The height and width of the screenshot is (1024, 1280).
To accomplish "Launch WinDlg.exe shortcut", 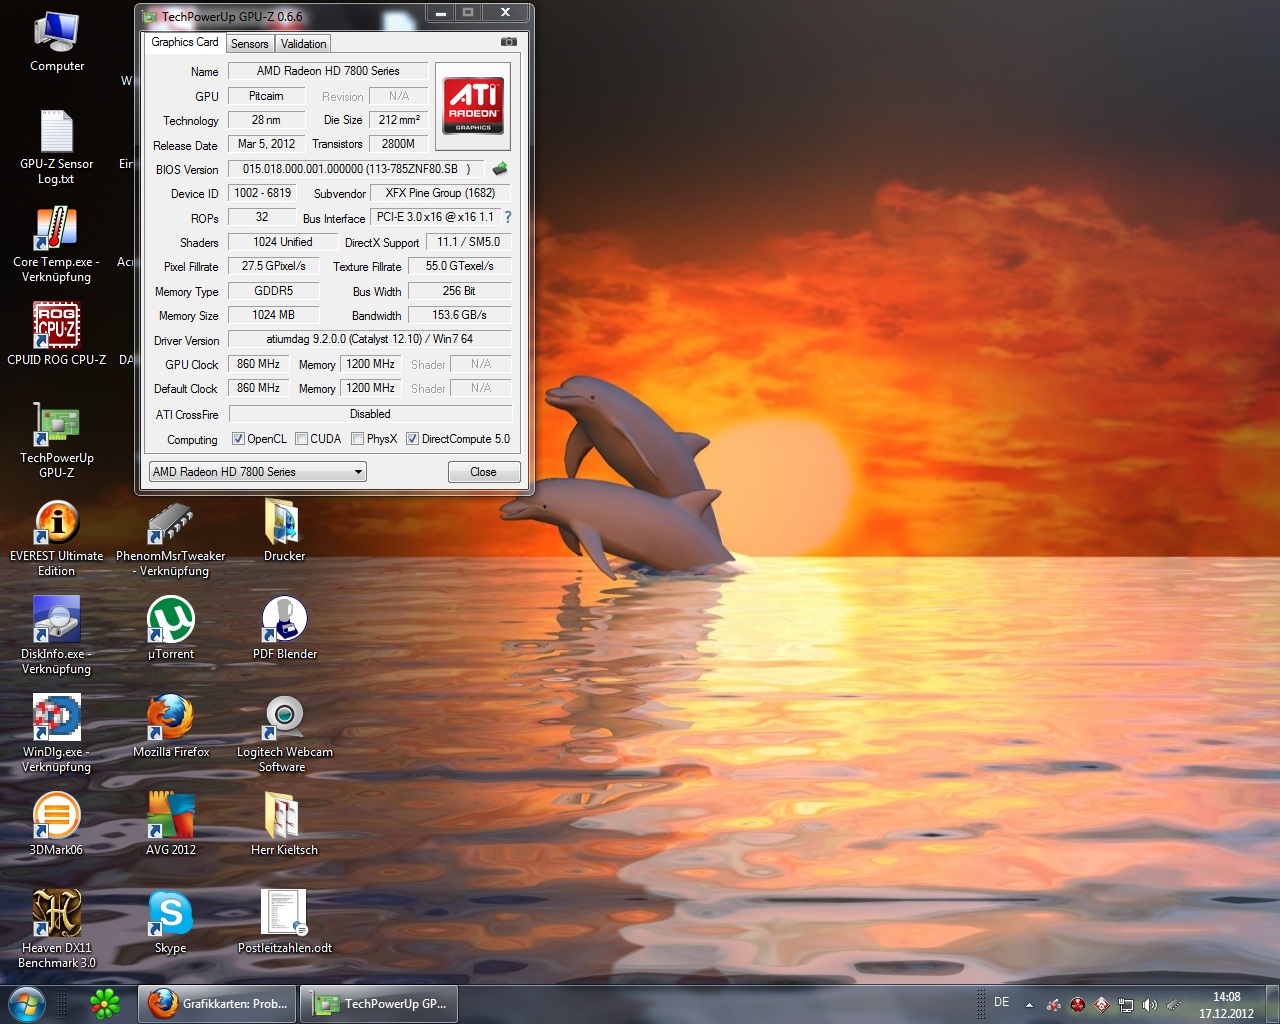I will (56, 734).
